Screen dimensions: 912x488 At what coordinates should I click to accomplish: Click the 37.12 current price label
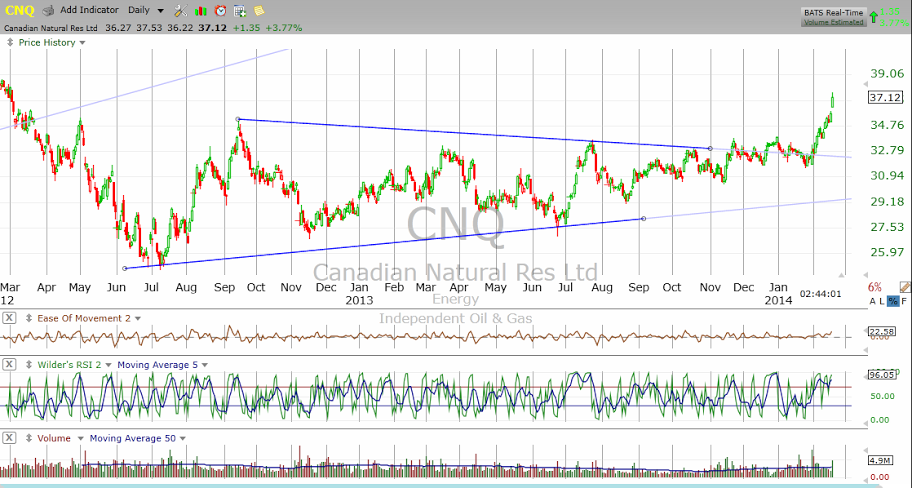pos(885,98)
